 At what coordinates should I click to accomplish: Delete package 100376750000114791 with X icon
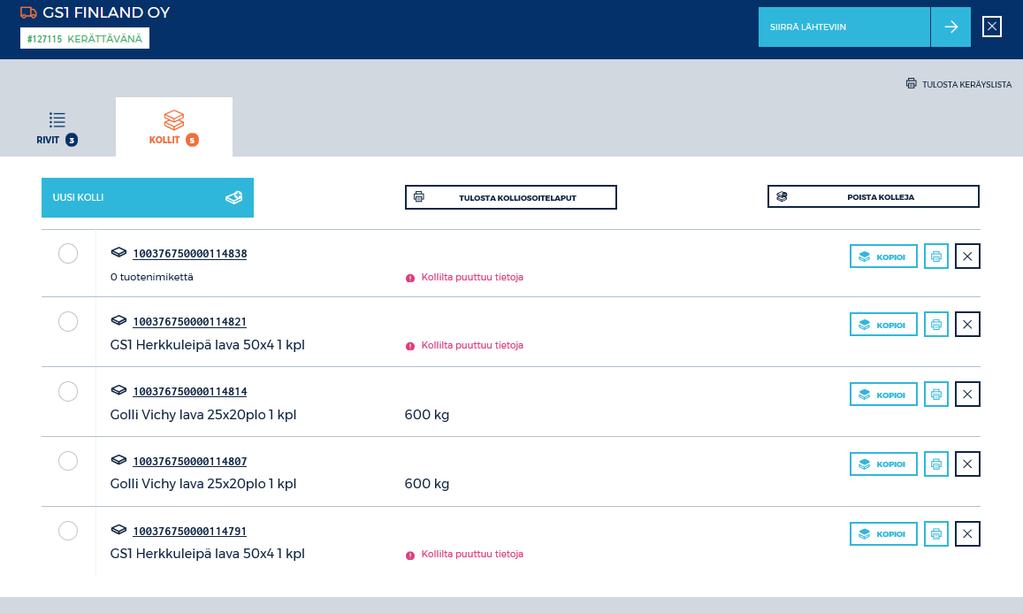tap(968, 533)
